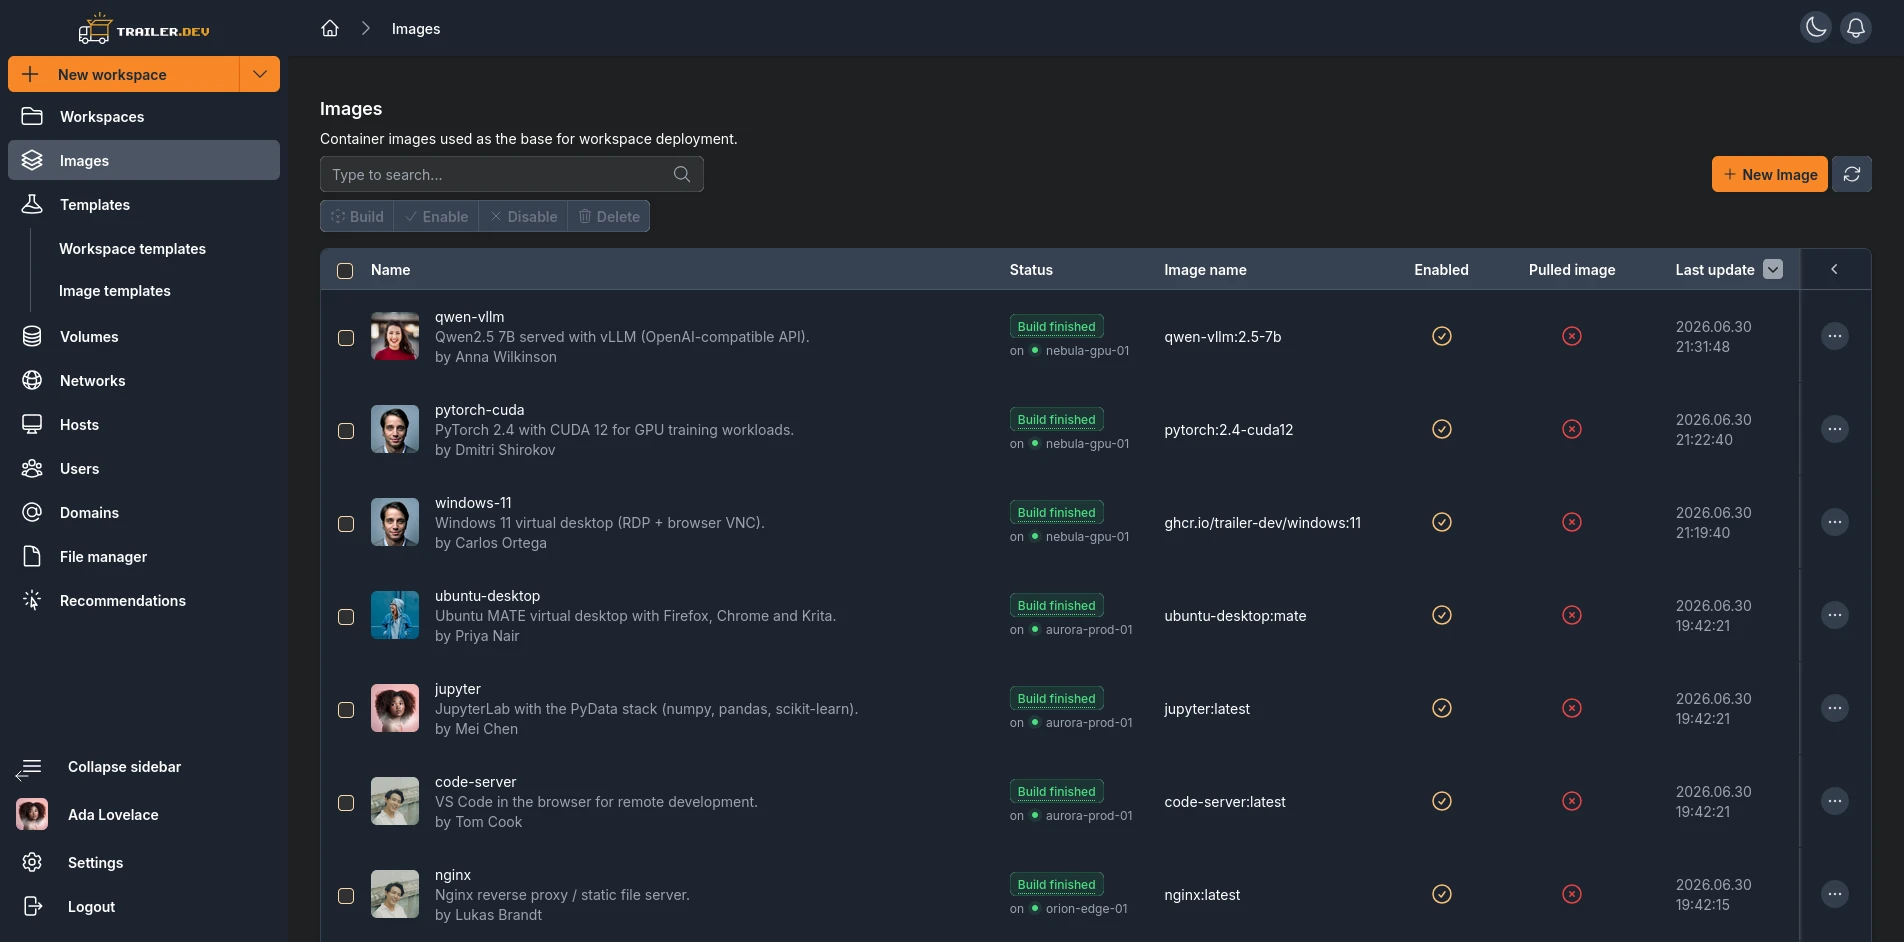Click the home breadcrumb icon
Image resolution: width=1904 pixels, height=942 pixels.
(330, 28)
